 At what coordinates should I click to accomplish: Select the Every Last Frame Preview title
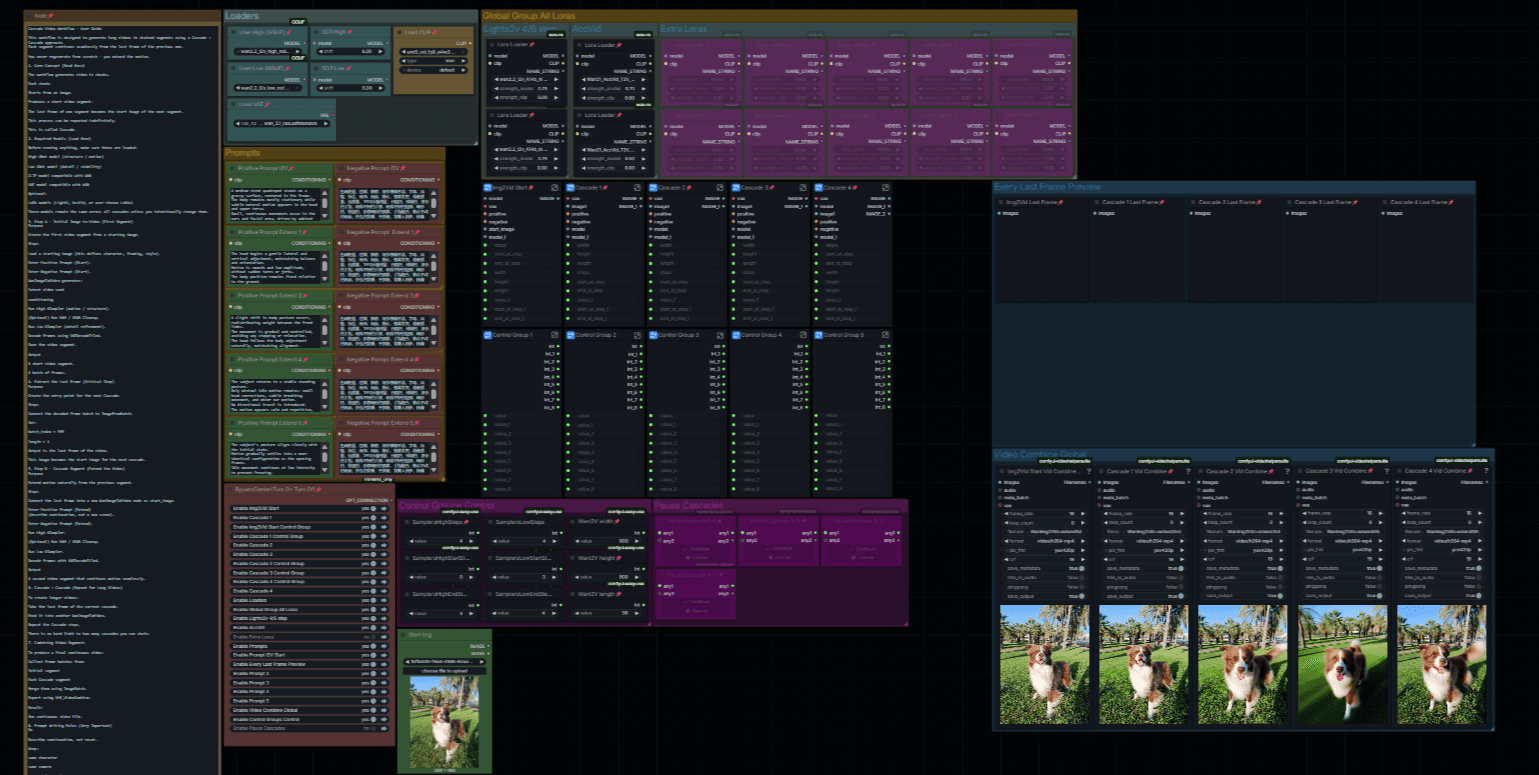click(1047, 187)
